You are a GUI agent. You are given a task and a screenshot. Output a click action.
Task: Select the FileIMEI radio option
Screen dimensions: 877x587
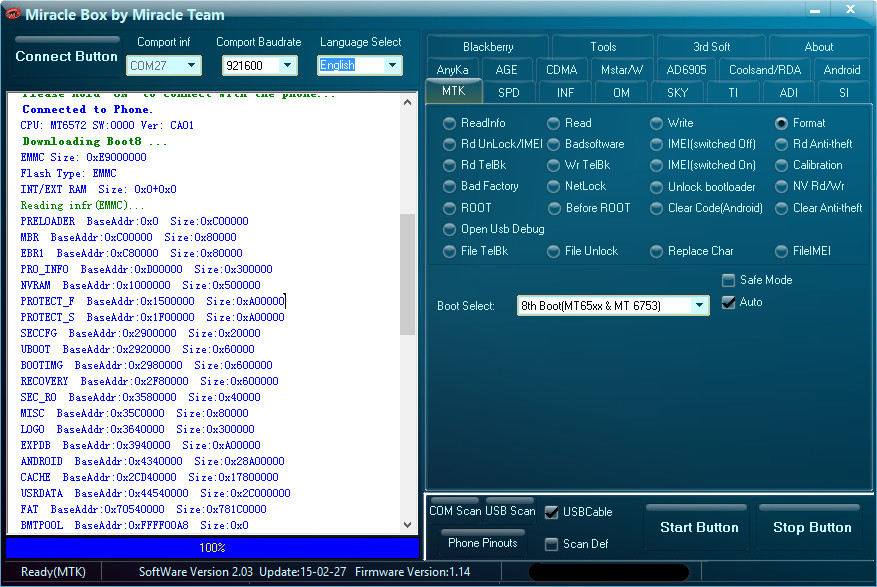click(781, 252)
